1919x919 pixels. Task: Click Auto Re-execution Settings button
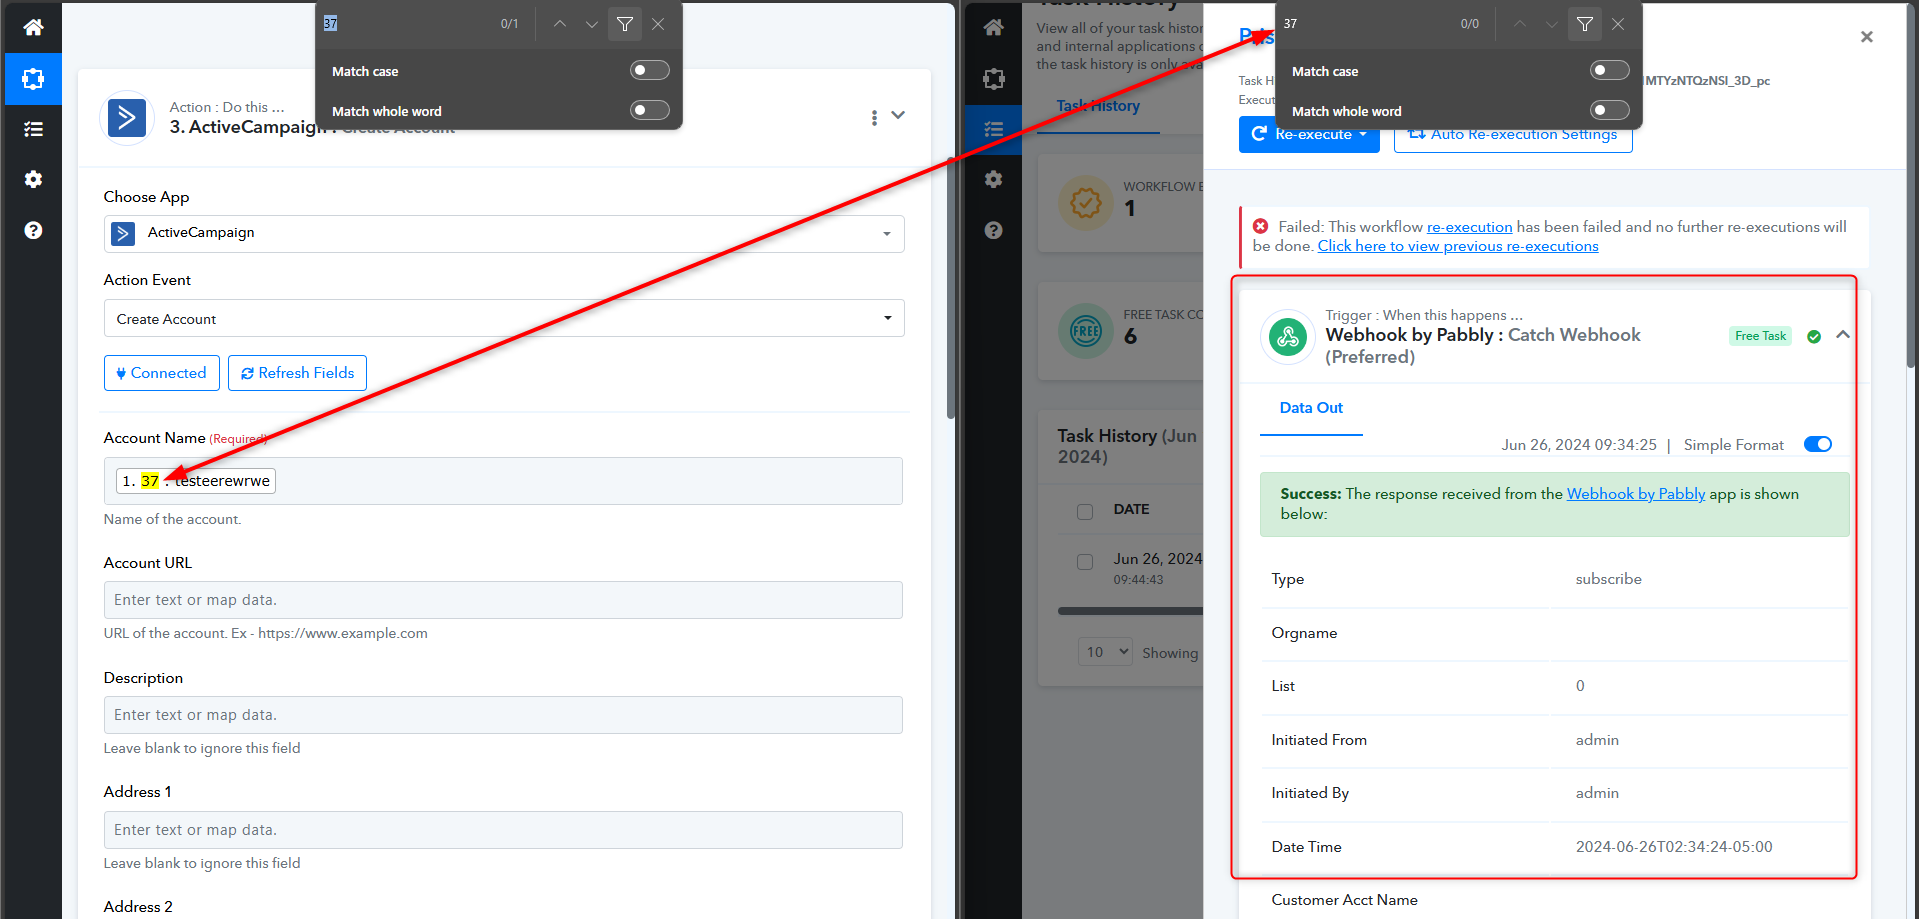(1513, 135)
